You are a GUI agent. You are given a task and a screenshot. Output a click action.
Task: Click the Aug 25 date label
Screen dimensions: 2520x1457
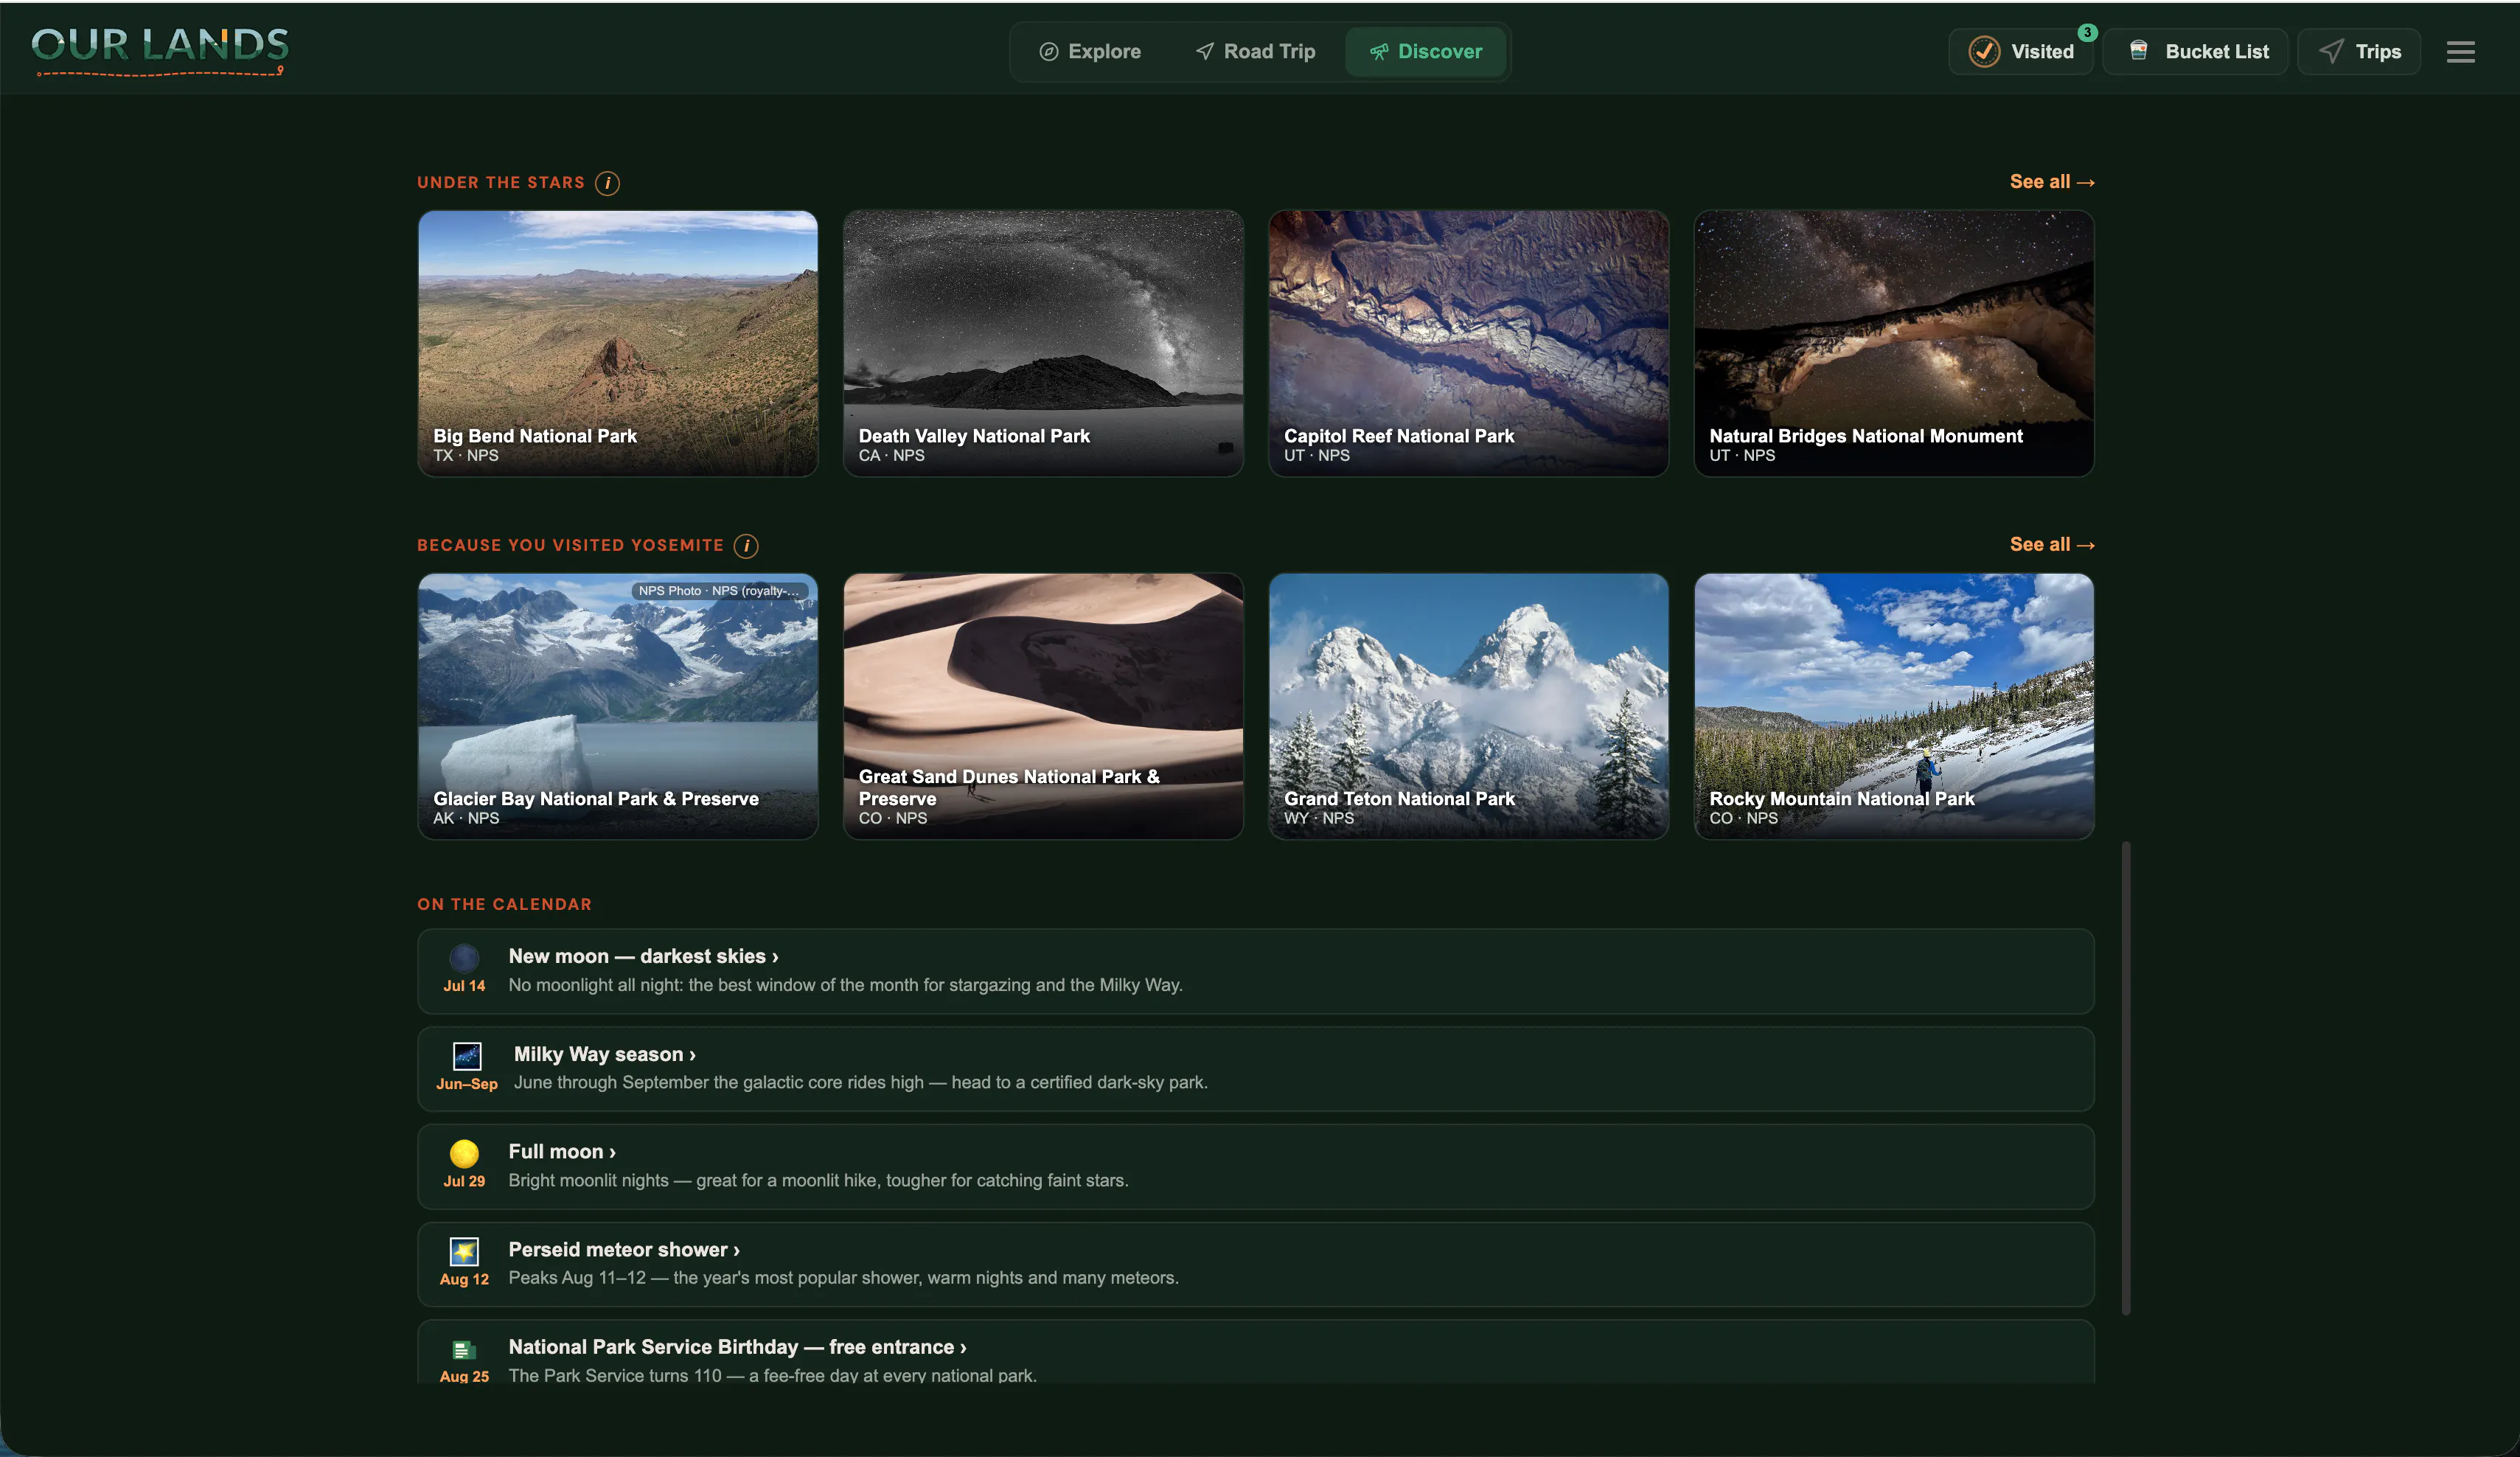click(464, 1376)
